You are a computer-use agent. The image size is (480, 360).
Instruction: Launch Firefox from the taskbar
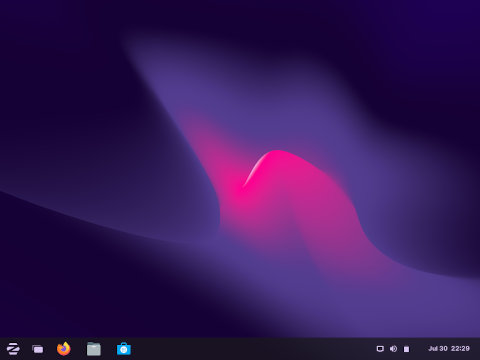[x=64, y=349]
